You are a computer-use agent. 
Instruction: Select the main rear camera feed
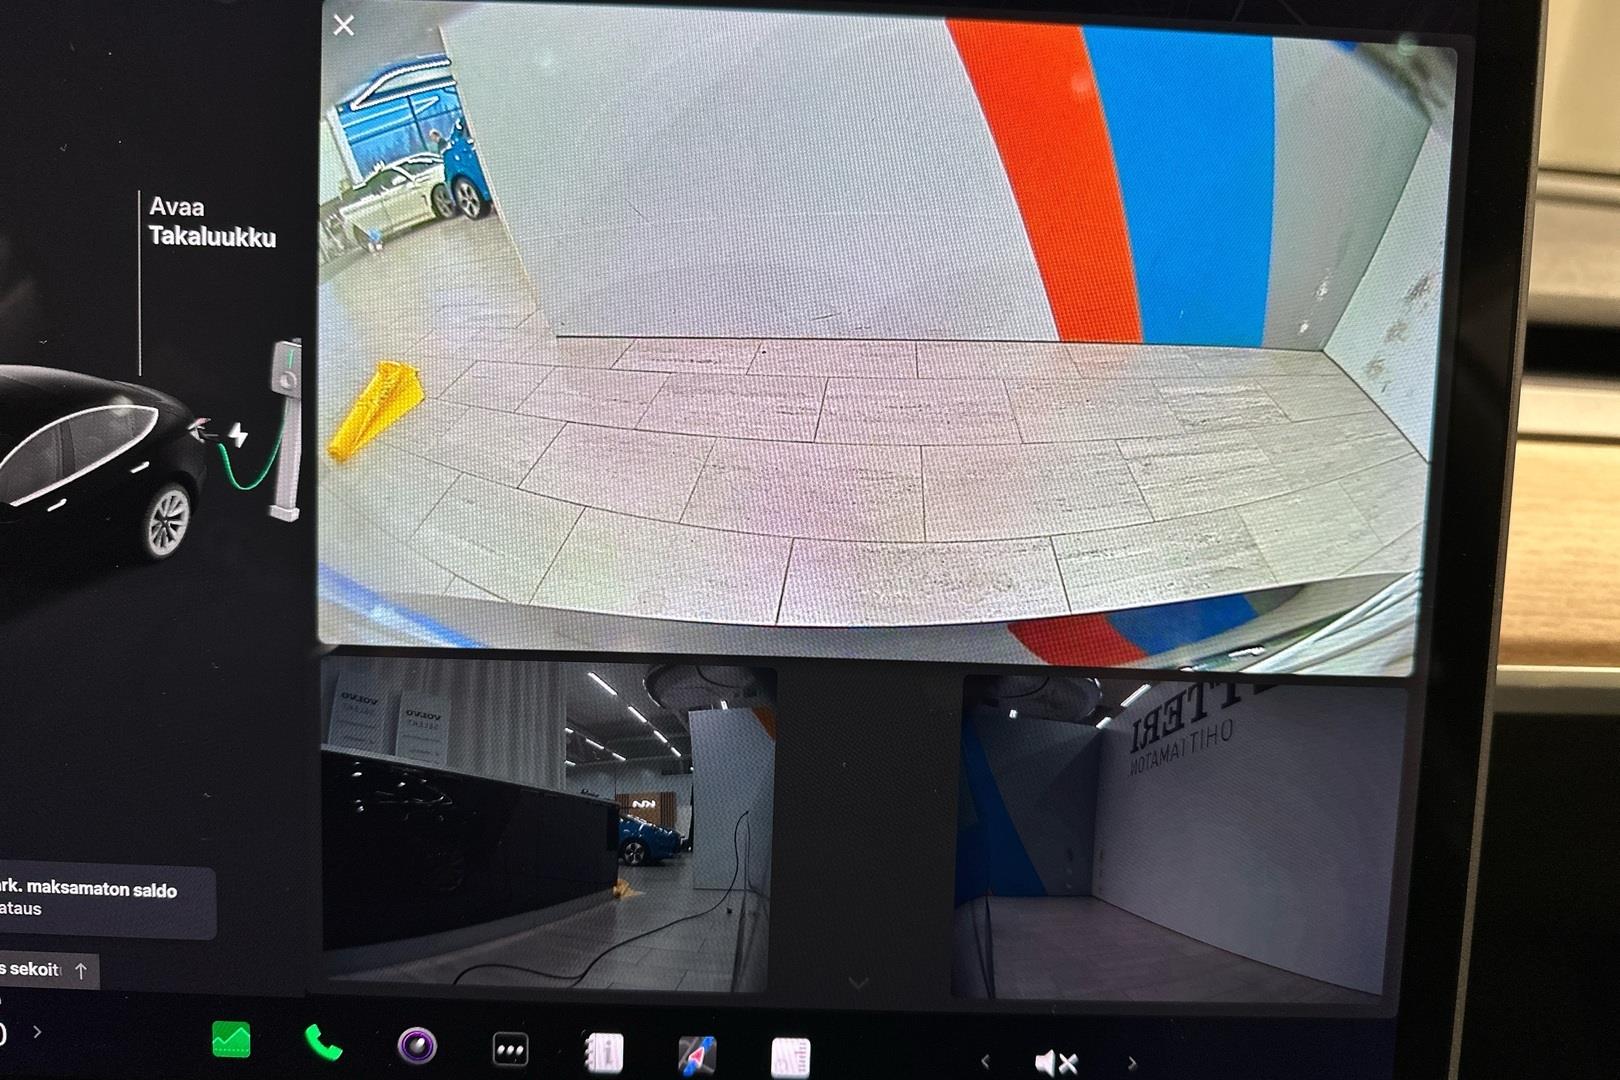[870, 340]
